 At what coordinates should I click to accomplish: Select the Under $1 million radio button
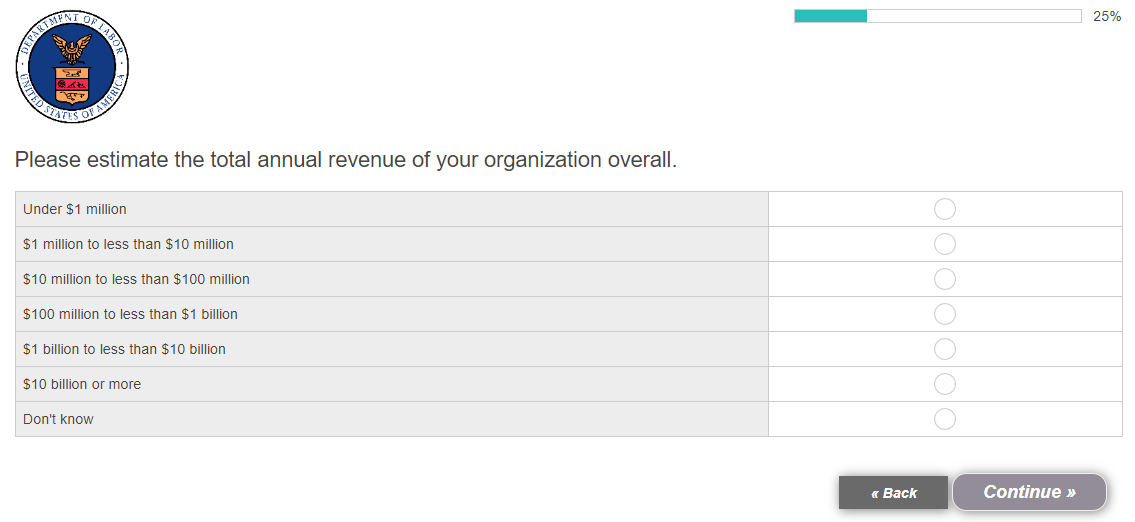tap(944, 209)
